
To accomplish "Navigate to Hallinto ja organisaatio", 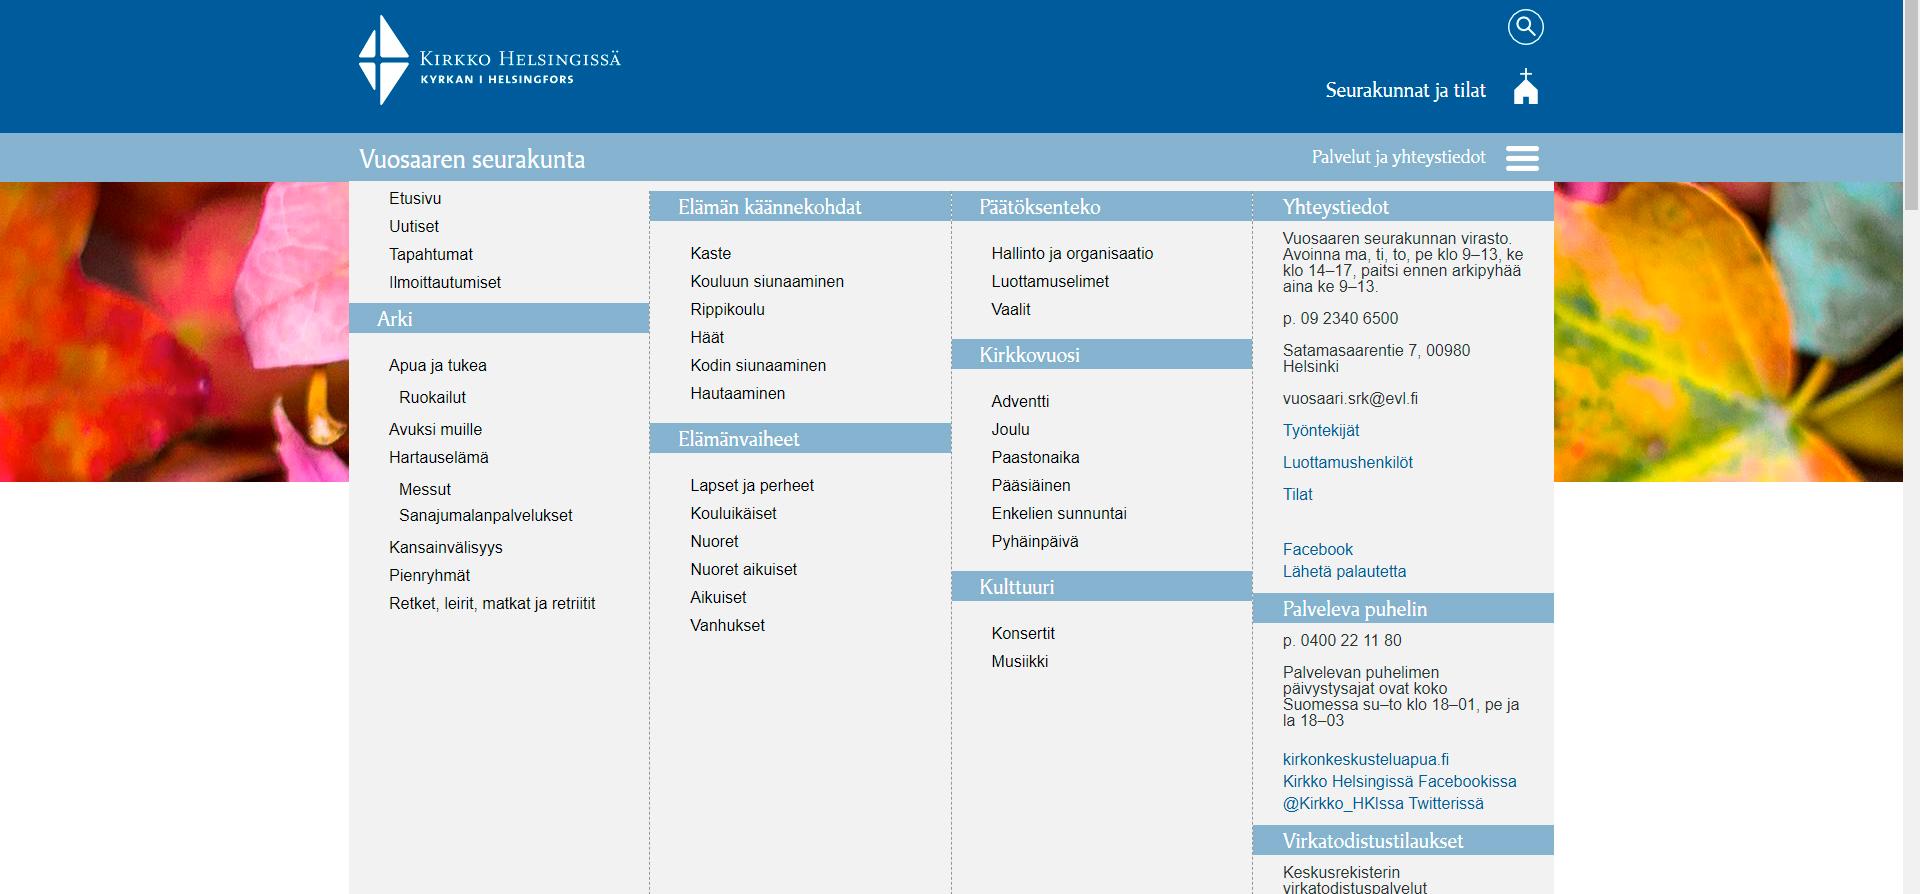I will [x=1072, y=253].
